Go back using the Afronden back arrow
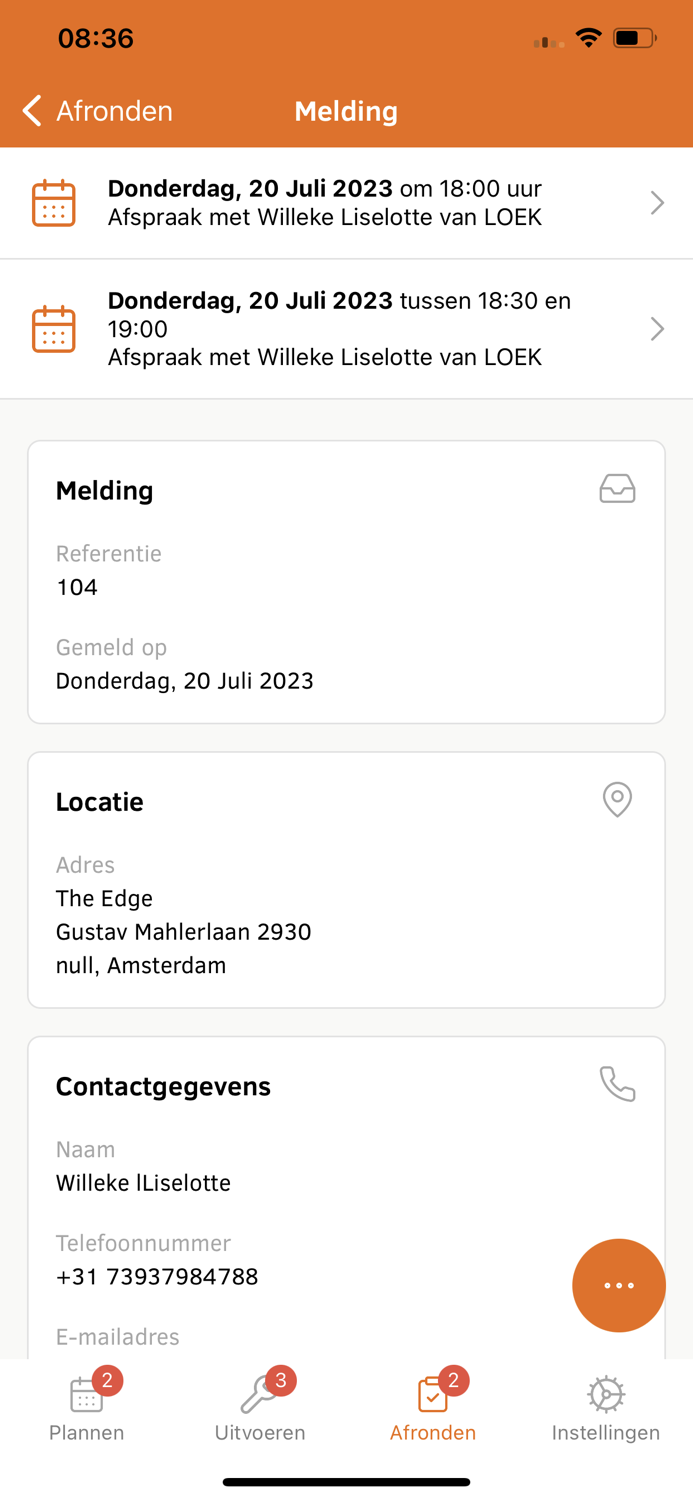 [31, 111]
